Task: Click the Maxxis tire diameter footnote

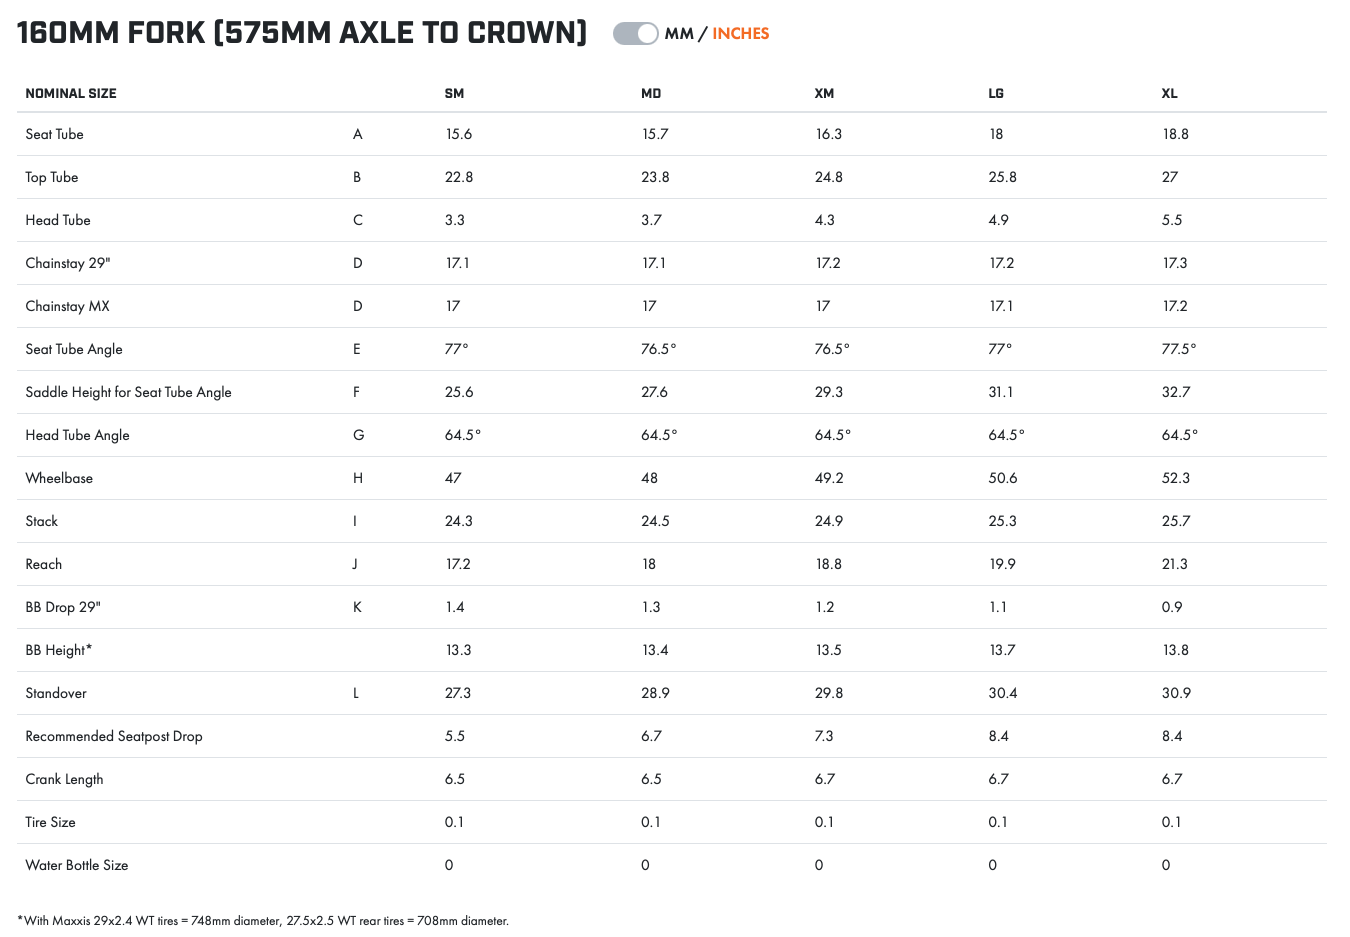Action: pyautogui.click(x=263, y=920)
